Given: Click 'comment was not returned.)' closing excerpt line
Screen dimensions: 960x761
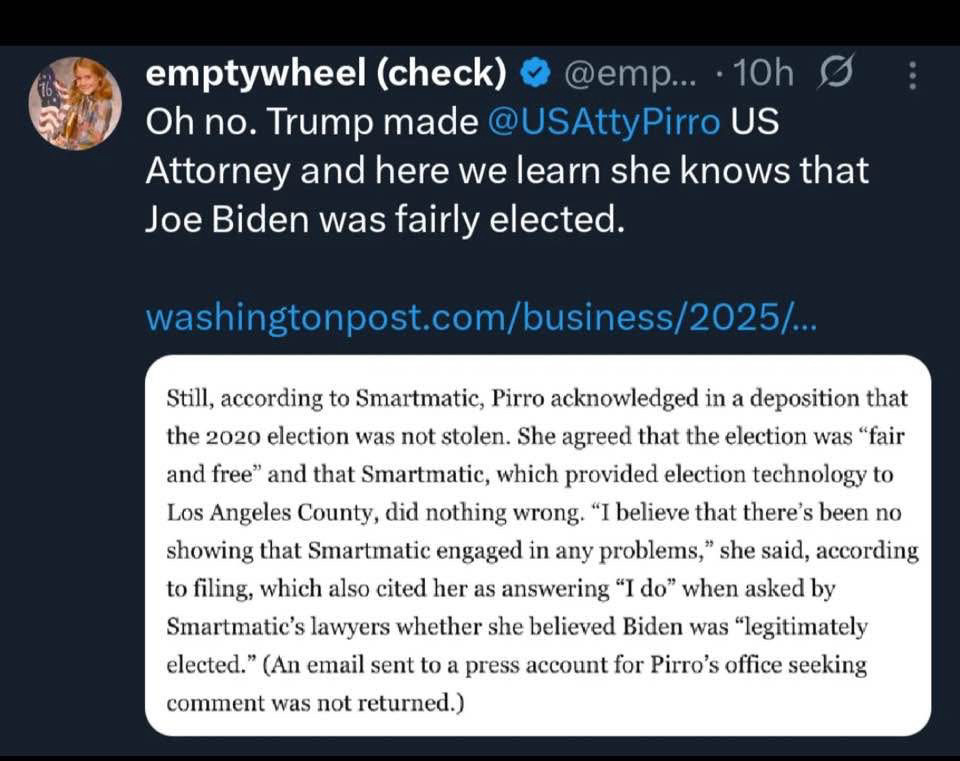Looking at the screenshot, I should [315, 703].
